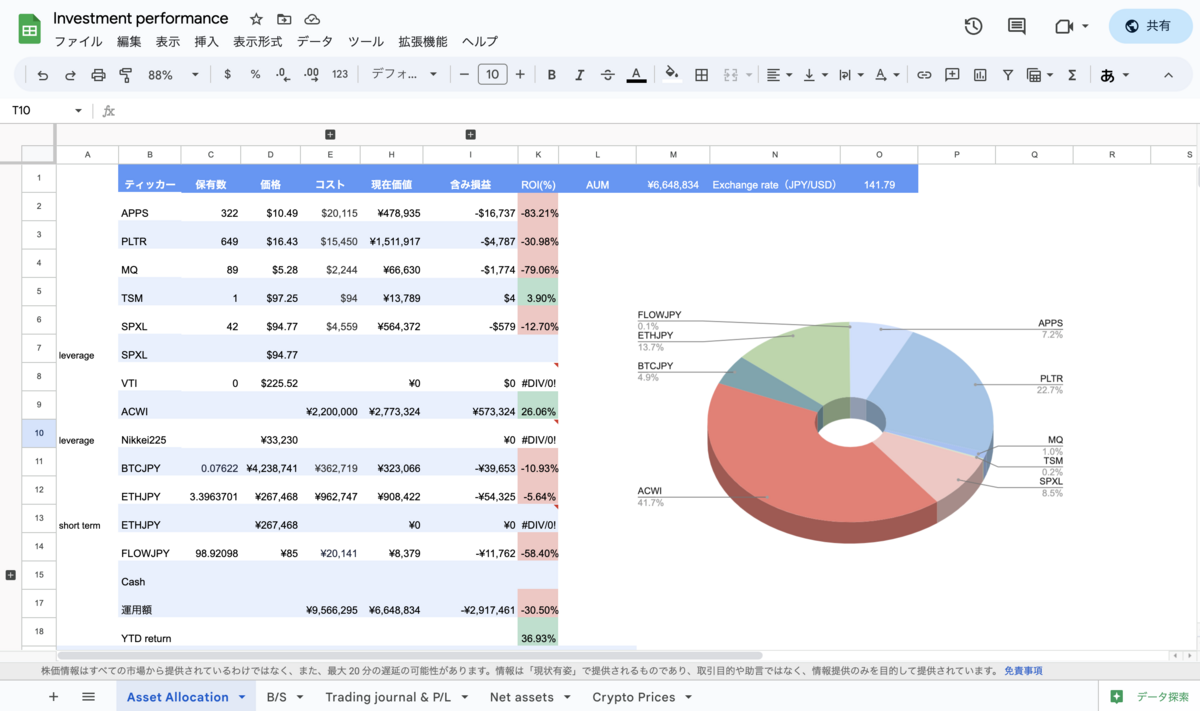Screen dimensions: 1200x711
Task: Increase decimal places from the toolbar
Action: click(x=309, y=74)
